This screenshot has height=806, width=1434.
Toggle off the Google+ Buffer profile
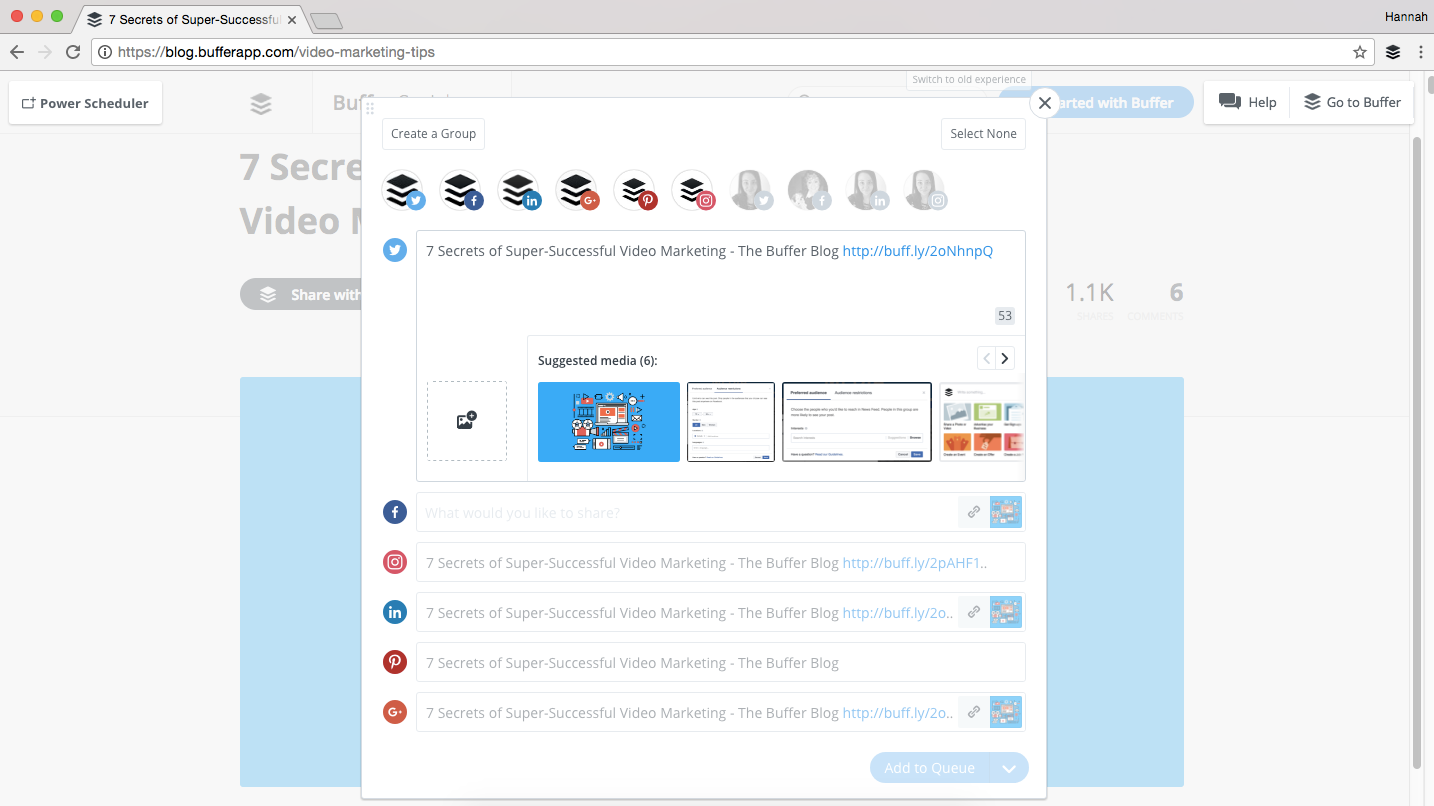(x=578, y=190)
